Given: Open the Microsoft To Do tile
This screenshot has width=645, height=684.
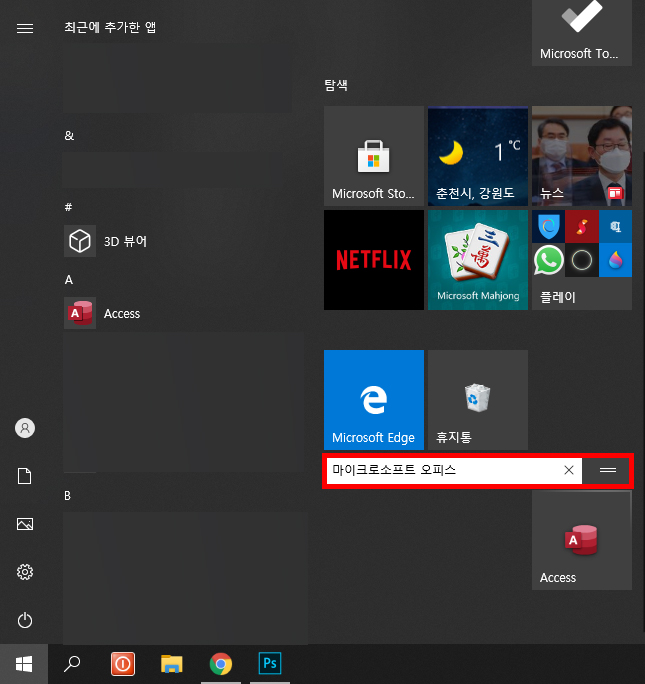Looking at the screenshot, I should coord(582,33).
